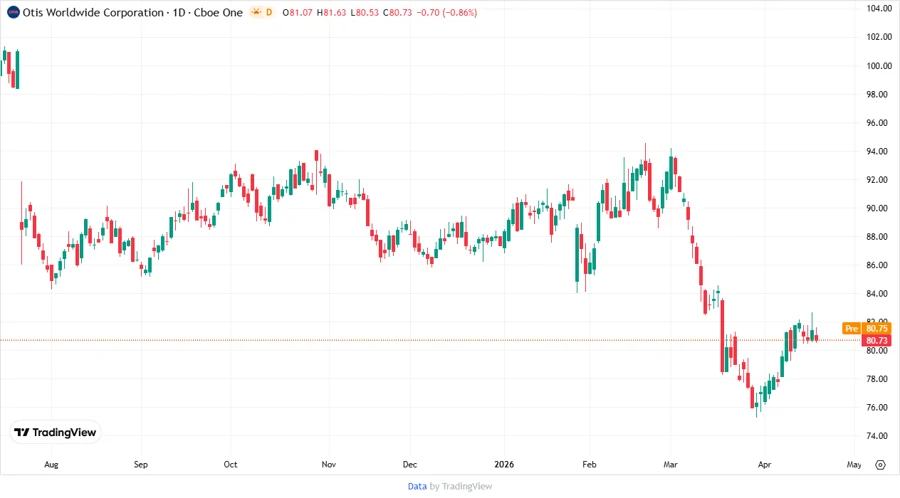
Task: Click the 84.00 price scale label
Action: [x=879, y=294]
